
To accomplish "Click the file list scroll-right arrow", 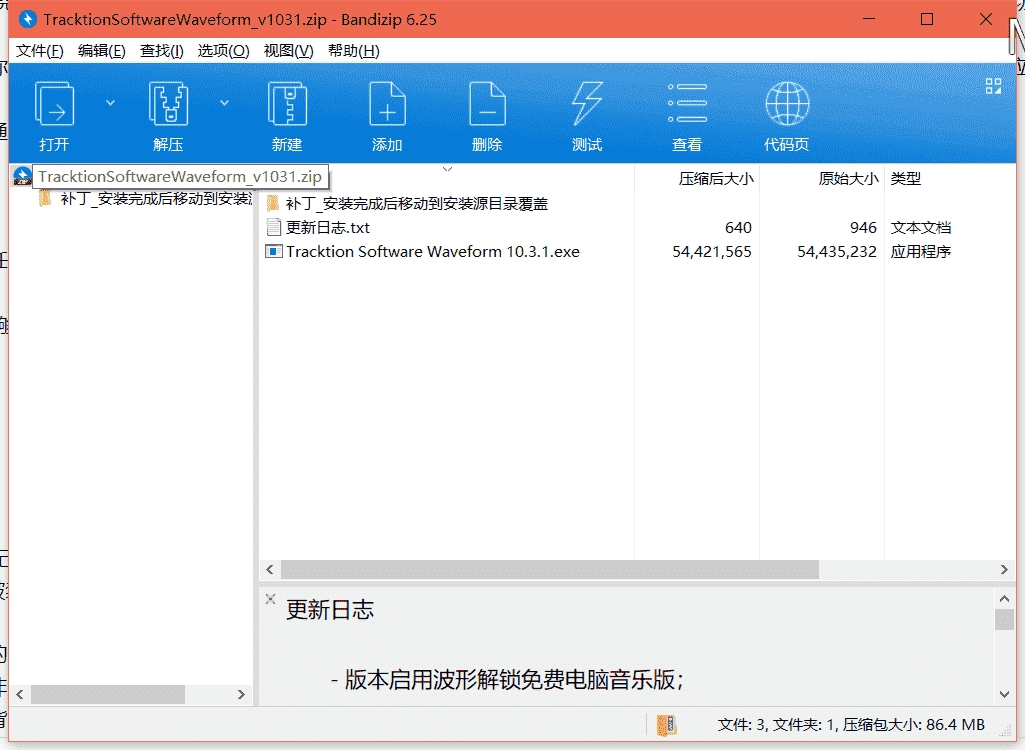I will pos(1004,570).
